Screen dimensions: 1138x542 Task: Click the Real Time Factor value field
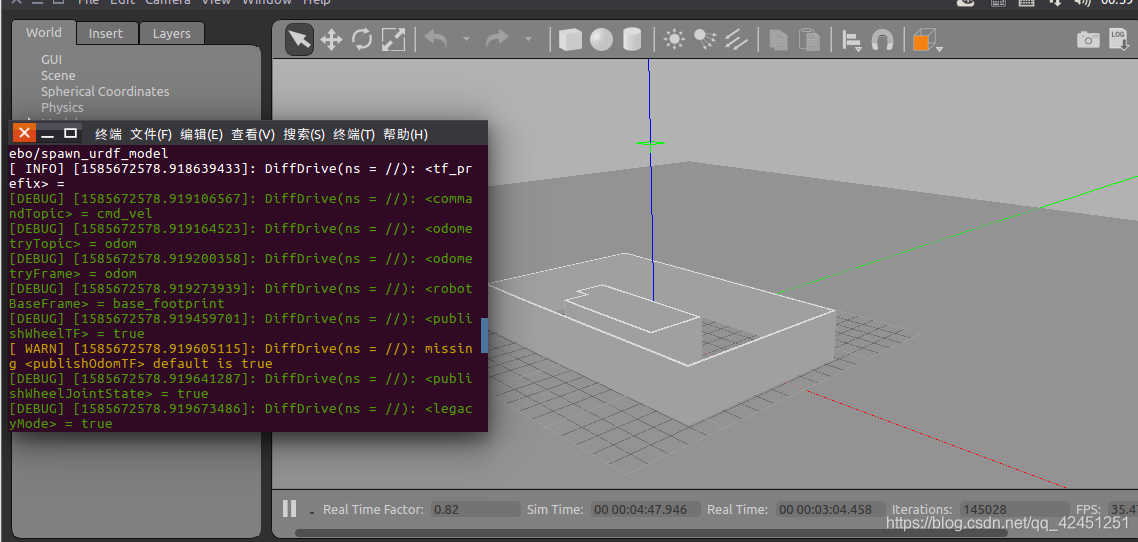[x=475, y=509]
